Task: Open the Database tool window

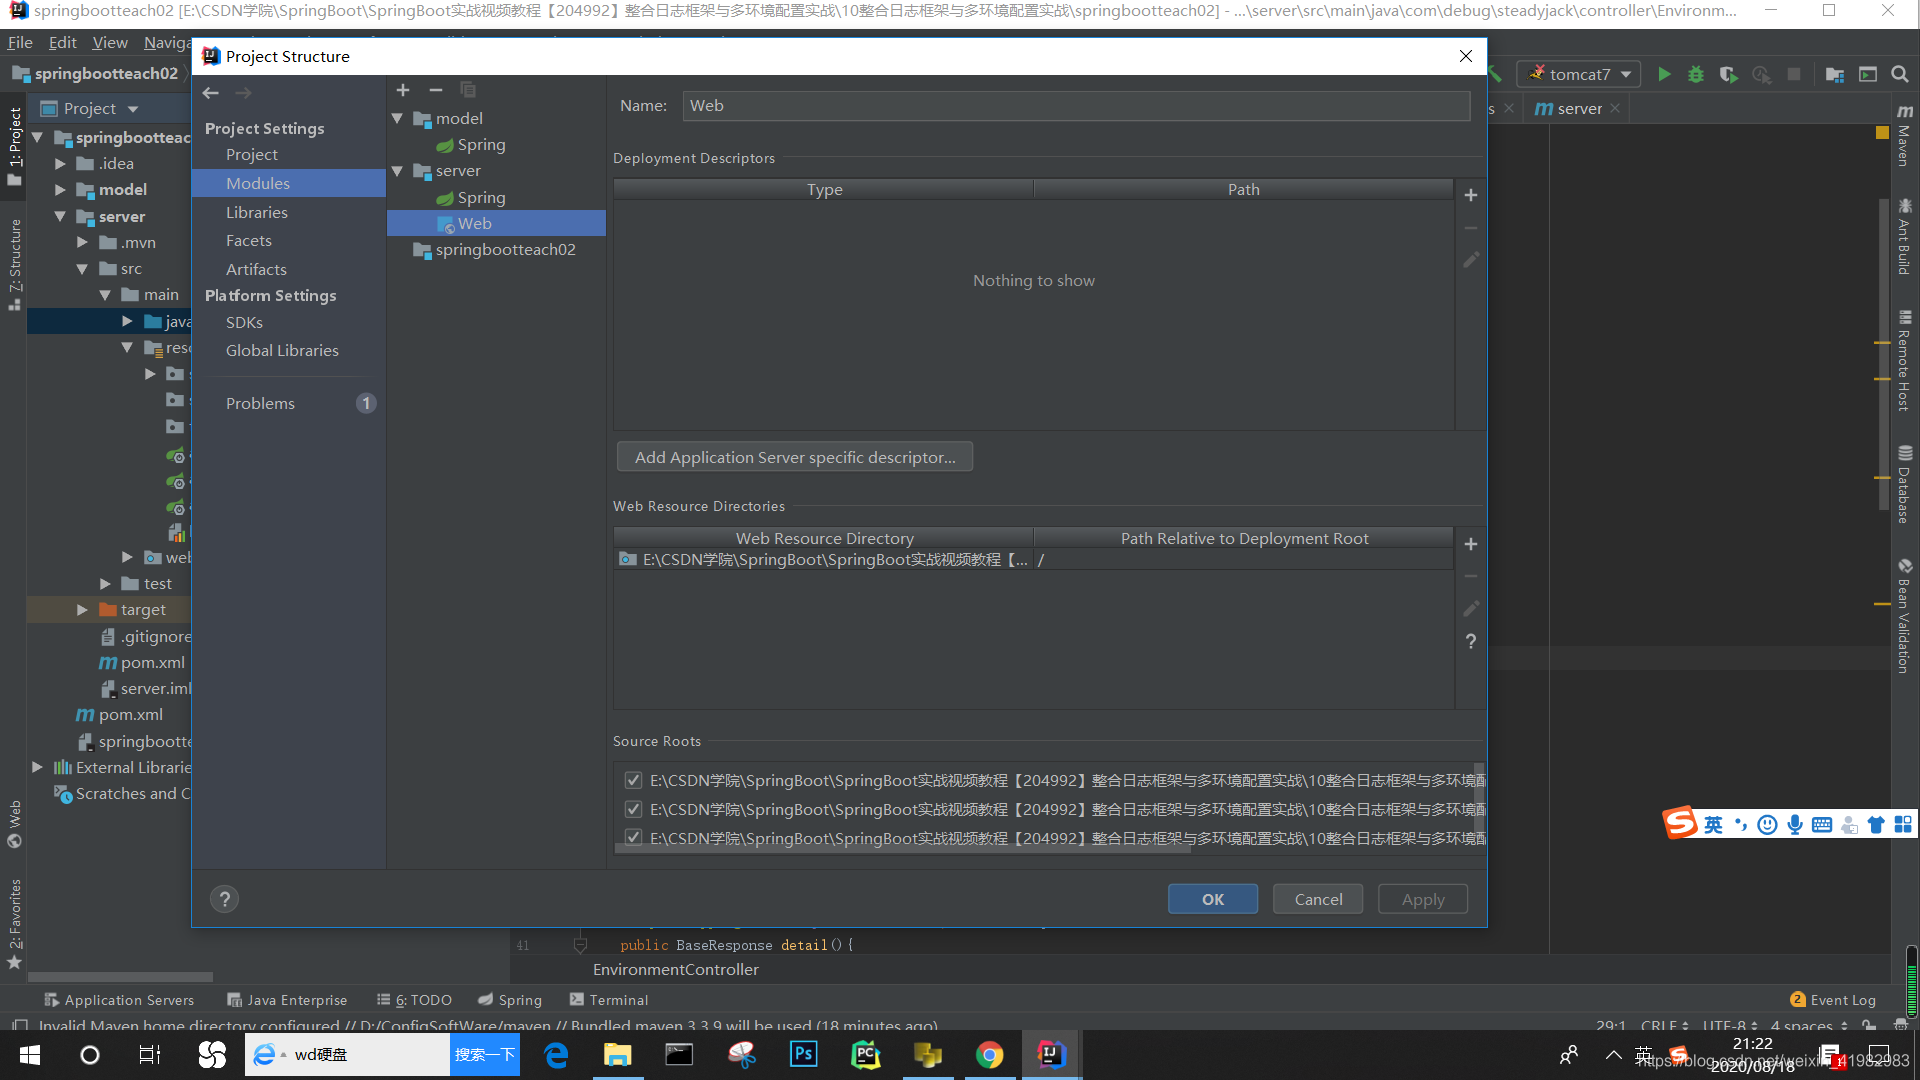Action: pos(1905,485)
